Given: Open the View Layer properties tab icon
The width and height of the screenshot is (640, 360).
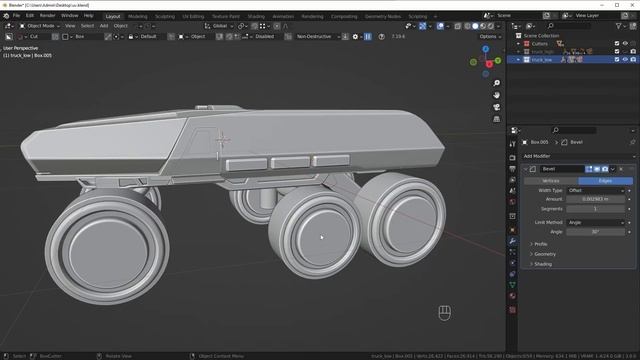Looking at the screenshot, I should tap(512, 180).
